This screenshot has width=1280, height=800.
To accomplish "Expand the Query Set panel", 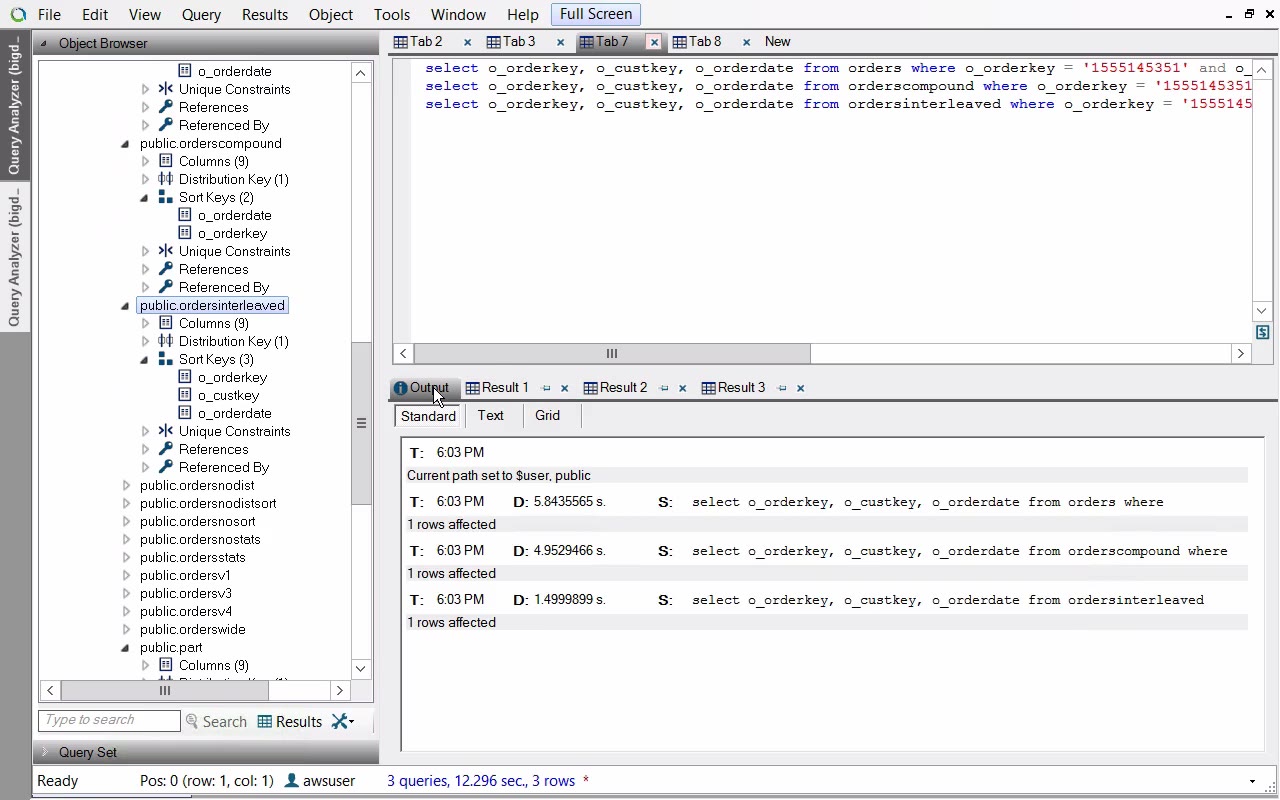I will pos(44,752).
